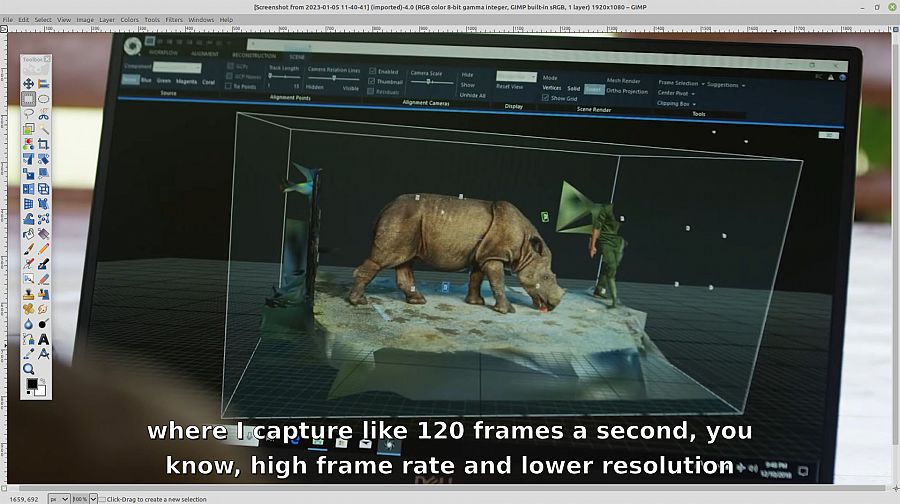The image size is (900, 504).
Task: Click the 100% zoom input field
Action: (x=80, y=499)
